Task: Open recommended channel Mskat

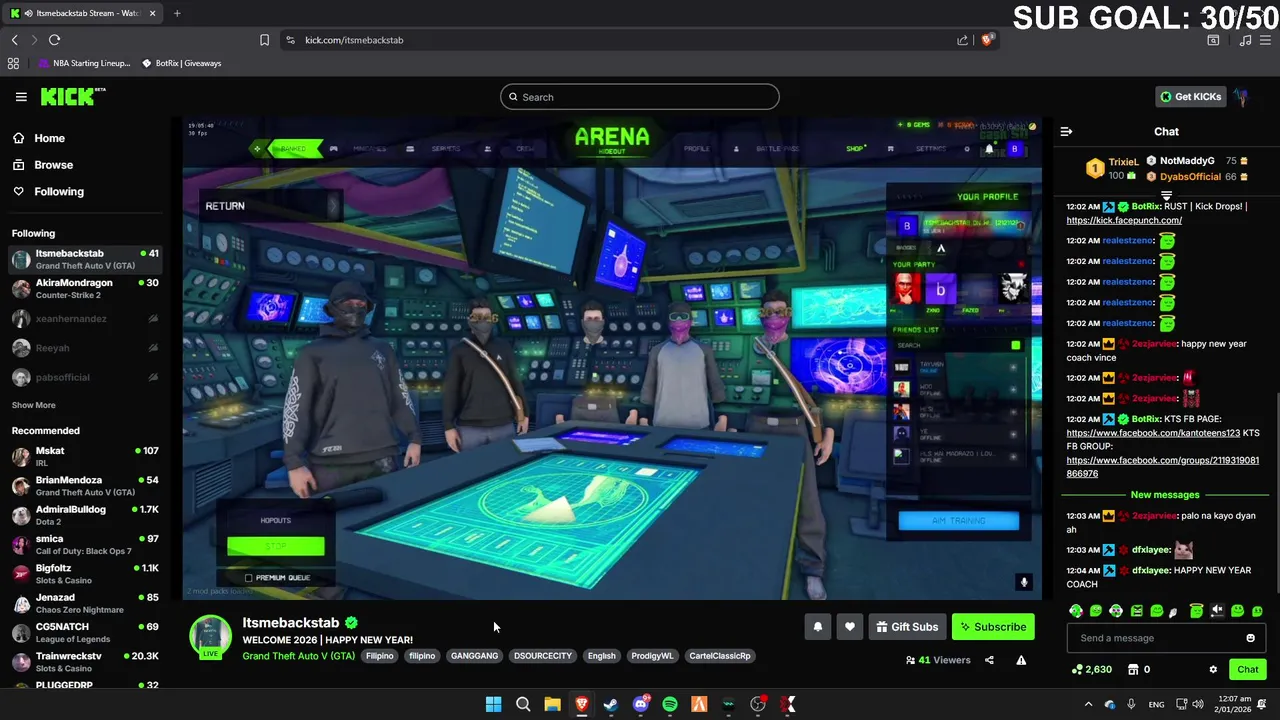Action: coord(85,456)
